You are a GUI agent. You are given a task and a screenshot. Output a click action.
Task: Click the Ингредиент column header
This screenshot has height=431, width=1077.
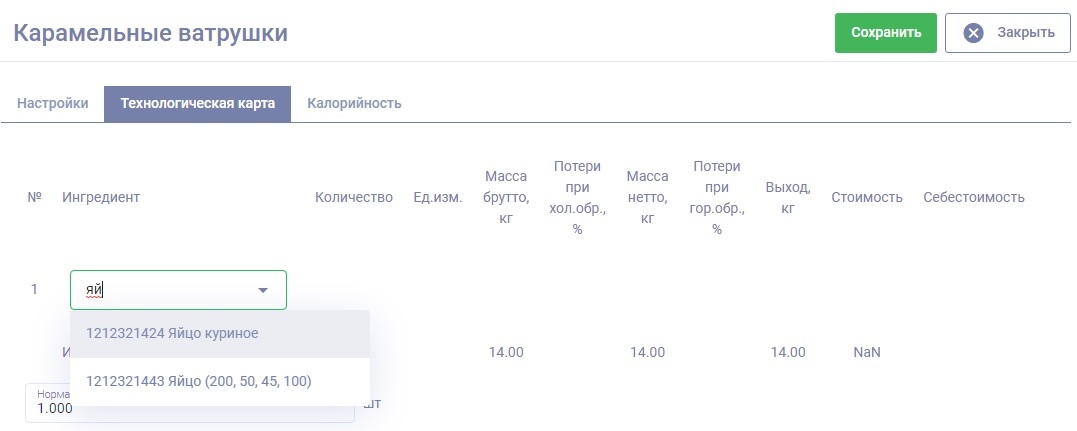point(101,197)
